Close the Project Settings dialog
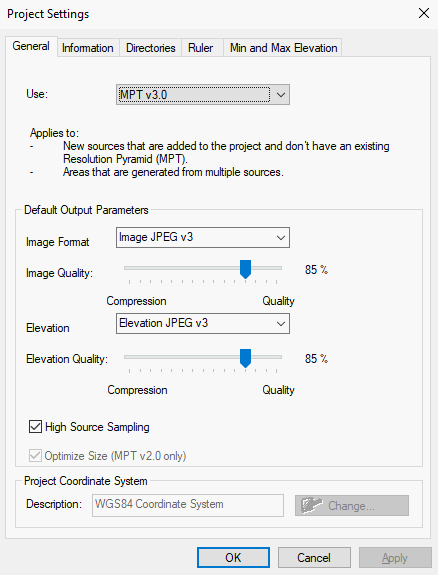This screenshot has height=575, width=438. tap(424, 14)
